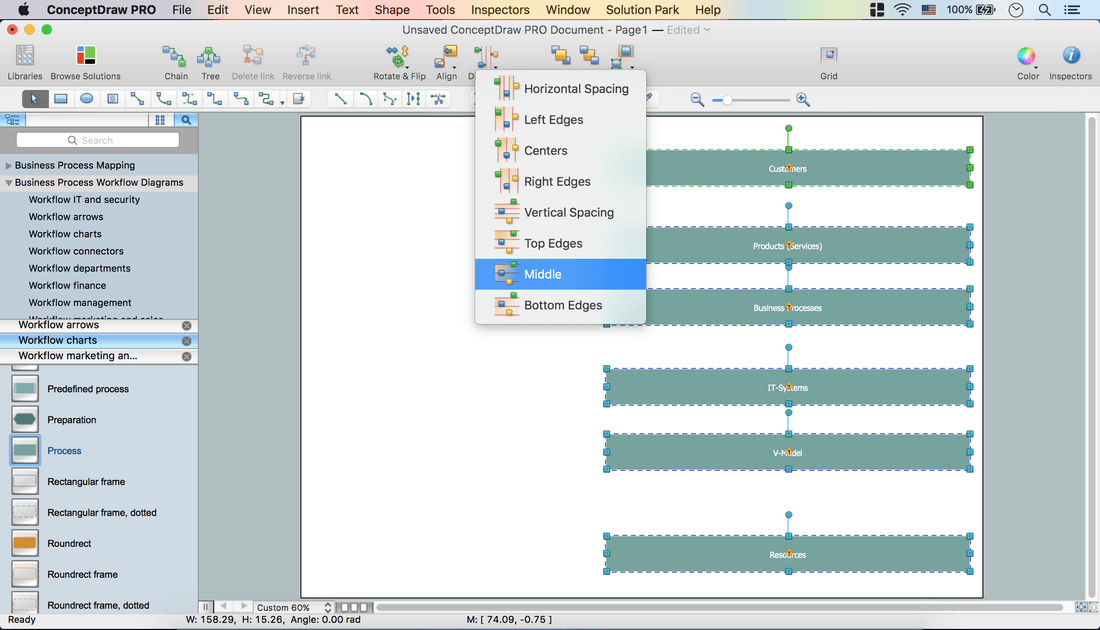This screenshot has width=1100, height=630.
Task: Click the Grid toolbar icon
Action: [828, 61]
